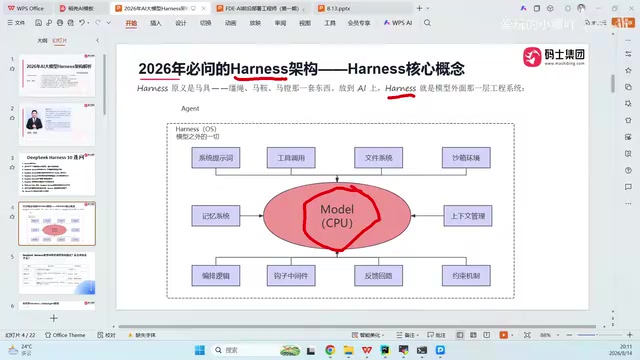Collapse the slide thumbnail panel with the chevron

click(x=97, y=40)
